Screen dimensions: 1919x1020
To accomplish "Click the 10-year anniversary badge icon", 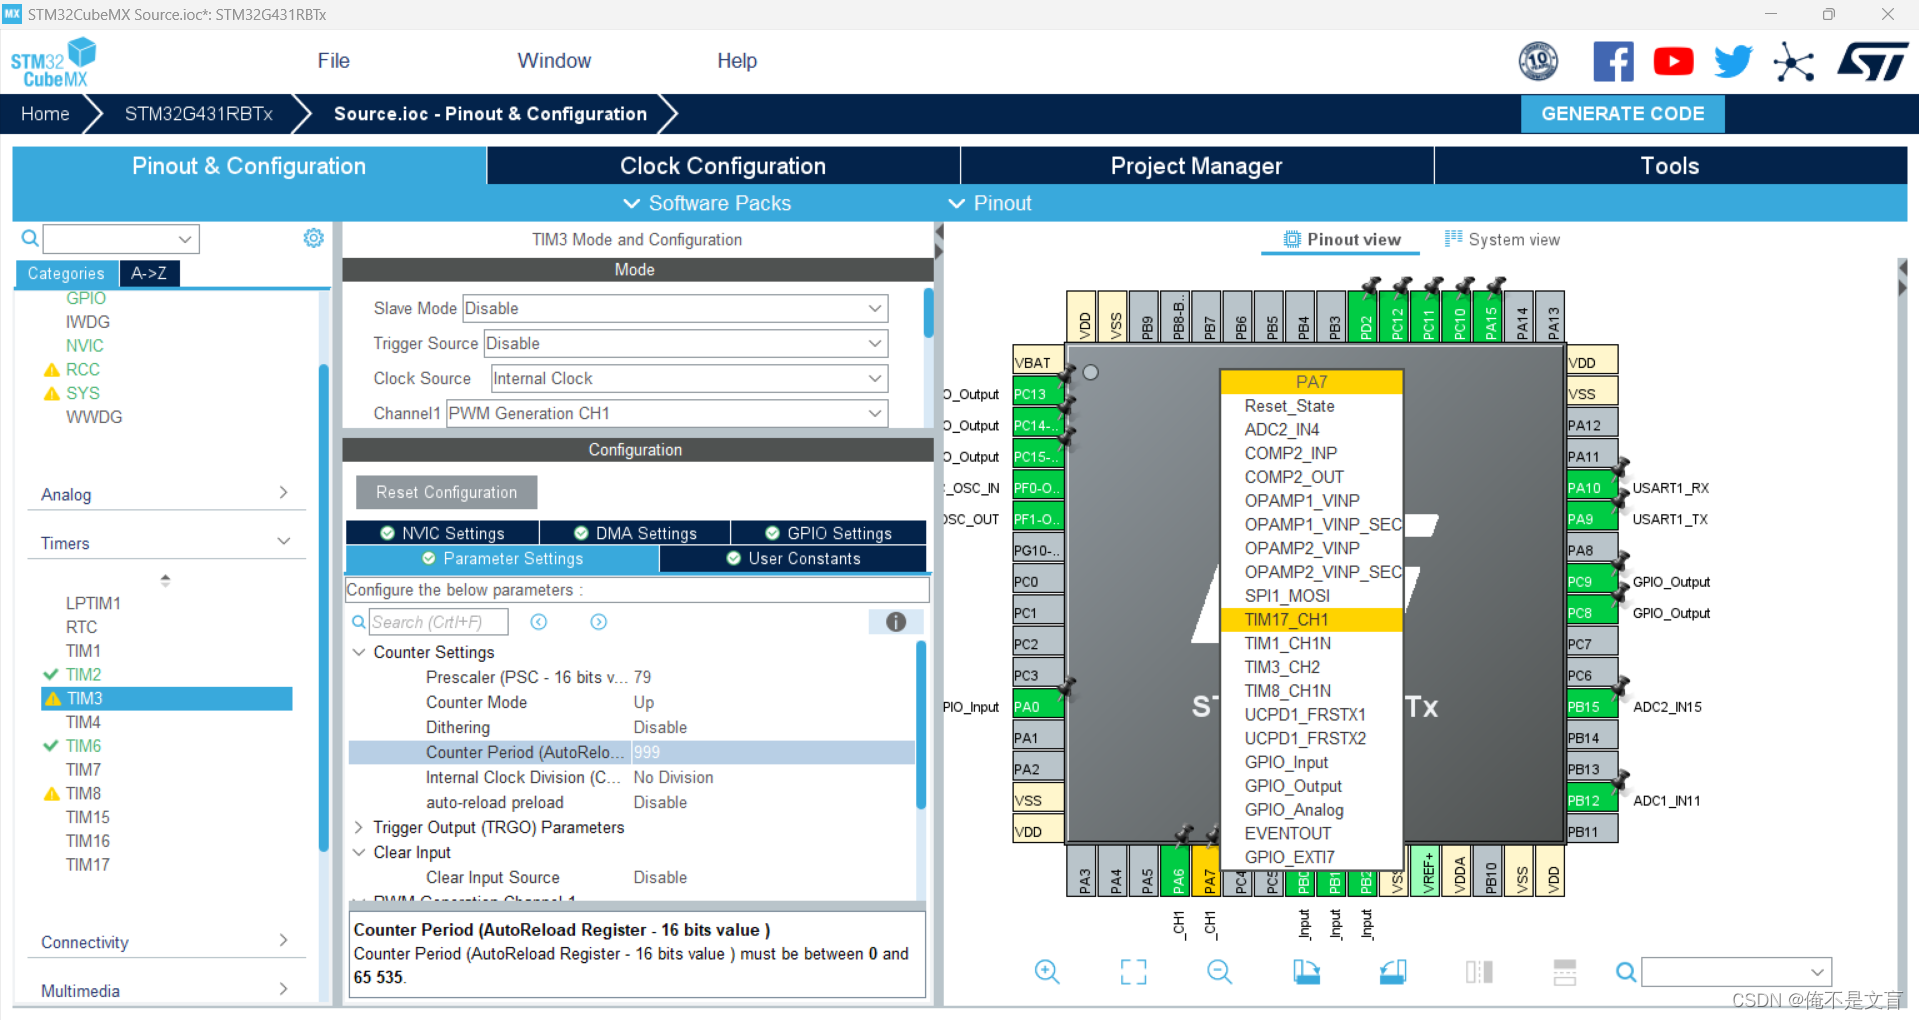I will [x=1538, y=62].
